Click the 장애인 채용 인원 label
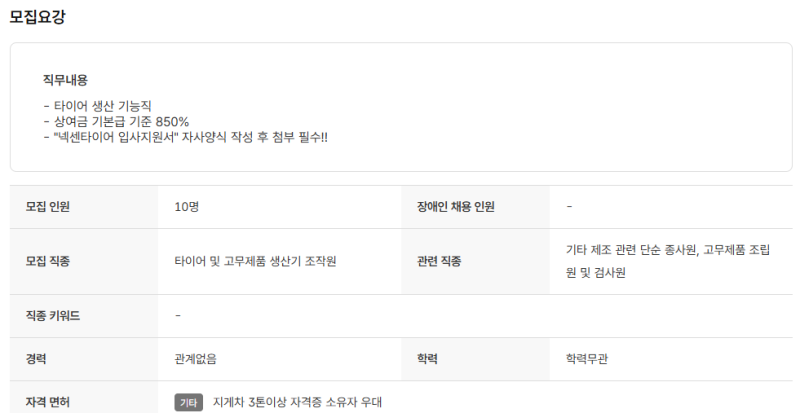Image resolution: width=800 pixels, height=413 pixels. tap(456, 207)
